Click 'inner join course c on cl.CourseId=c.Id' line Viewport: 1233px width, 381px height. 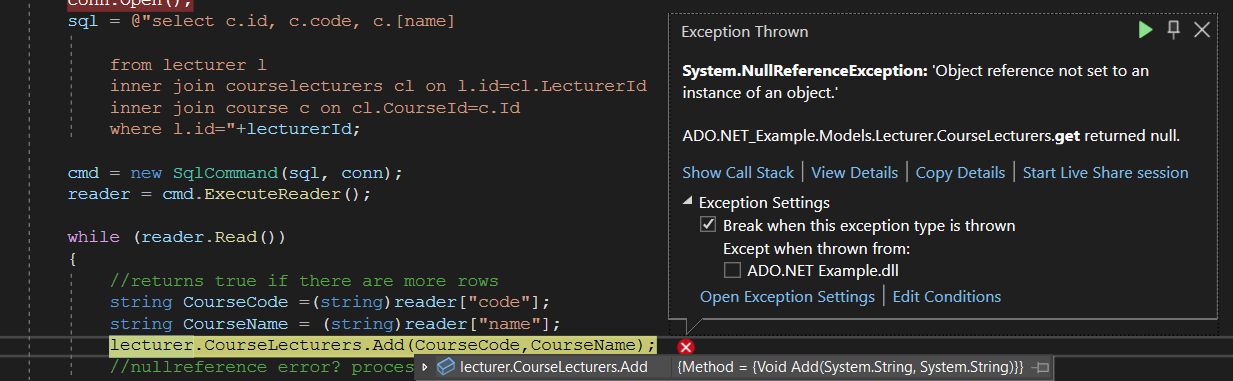[x=315, y=107]
